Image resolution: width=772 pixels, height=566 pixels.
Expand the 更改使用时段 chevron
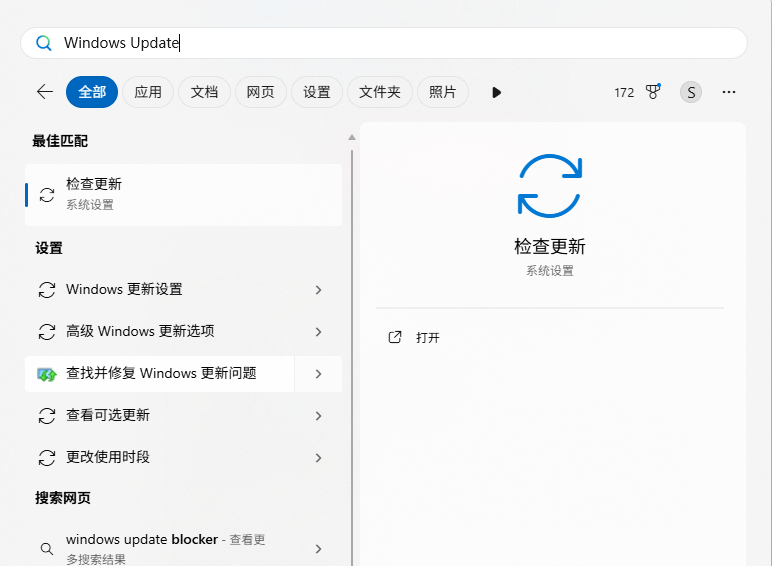click(x=319, y=458)
